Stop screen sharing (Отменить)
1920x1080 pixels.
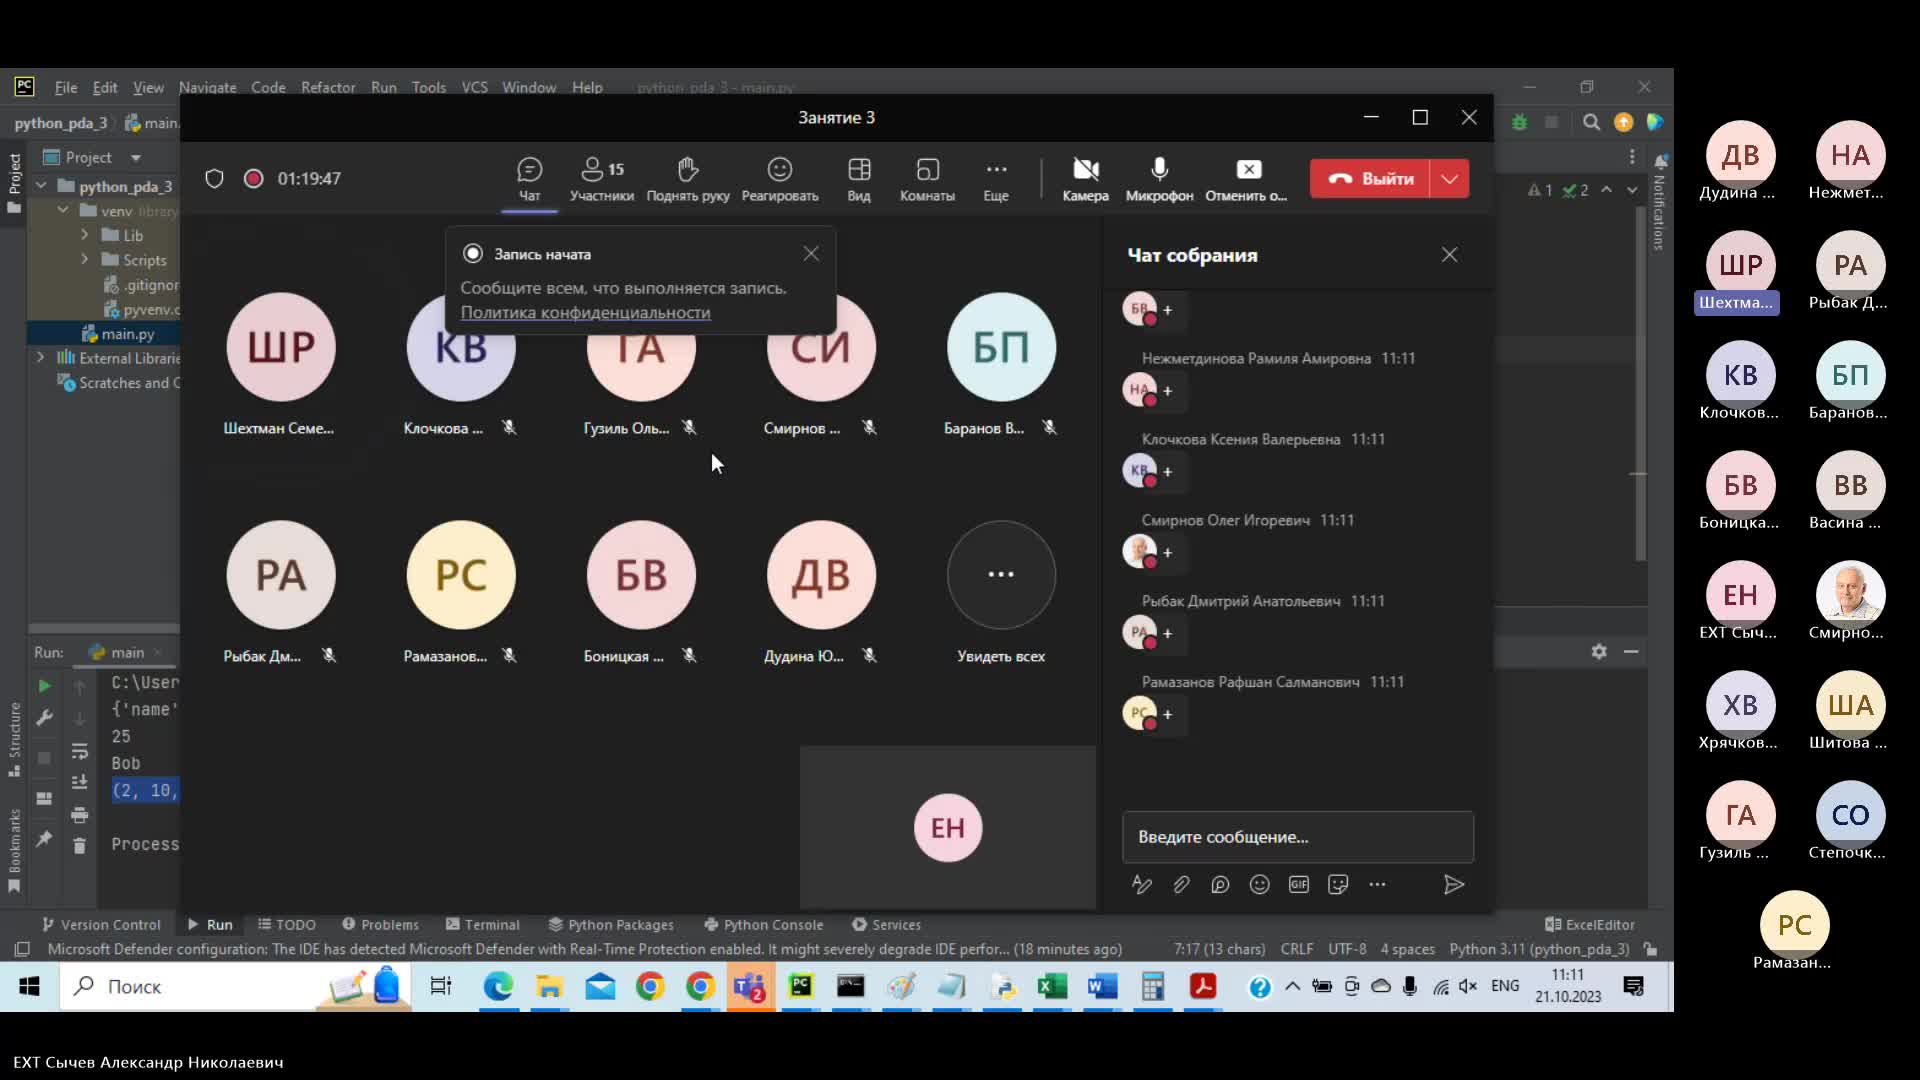1247,179
